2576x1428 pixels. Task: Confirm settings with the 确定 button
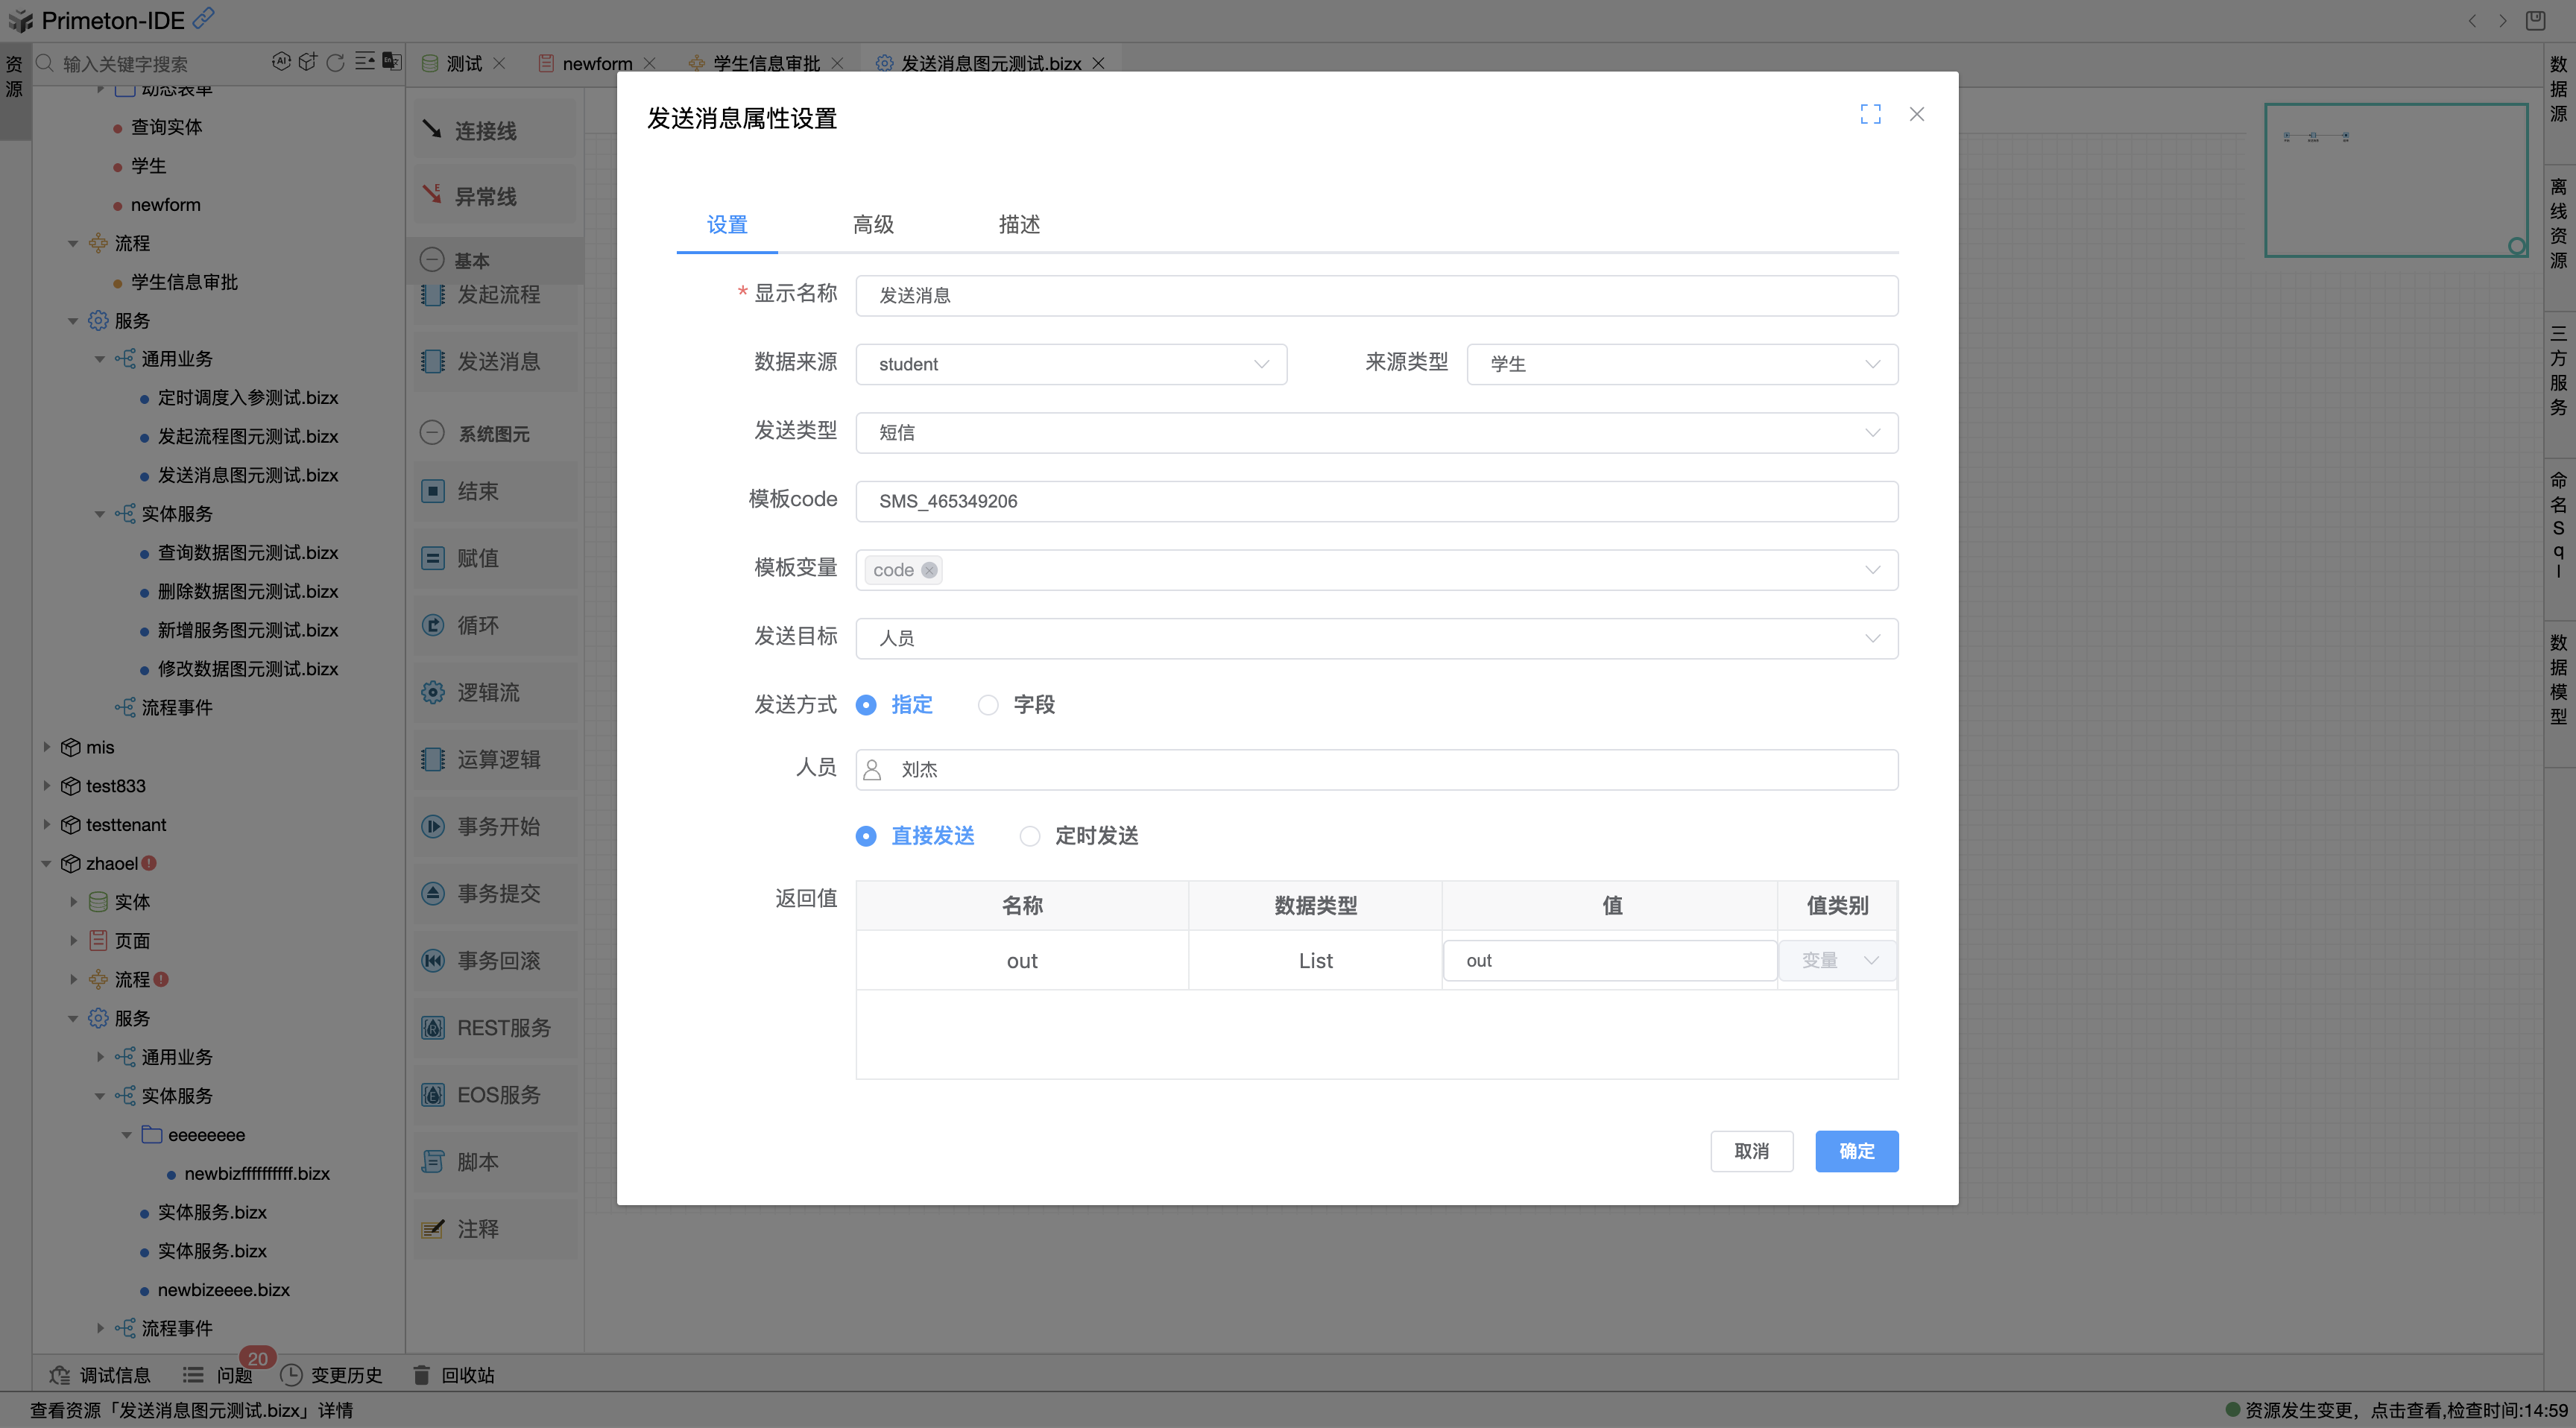[x=1856, y=1151]
